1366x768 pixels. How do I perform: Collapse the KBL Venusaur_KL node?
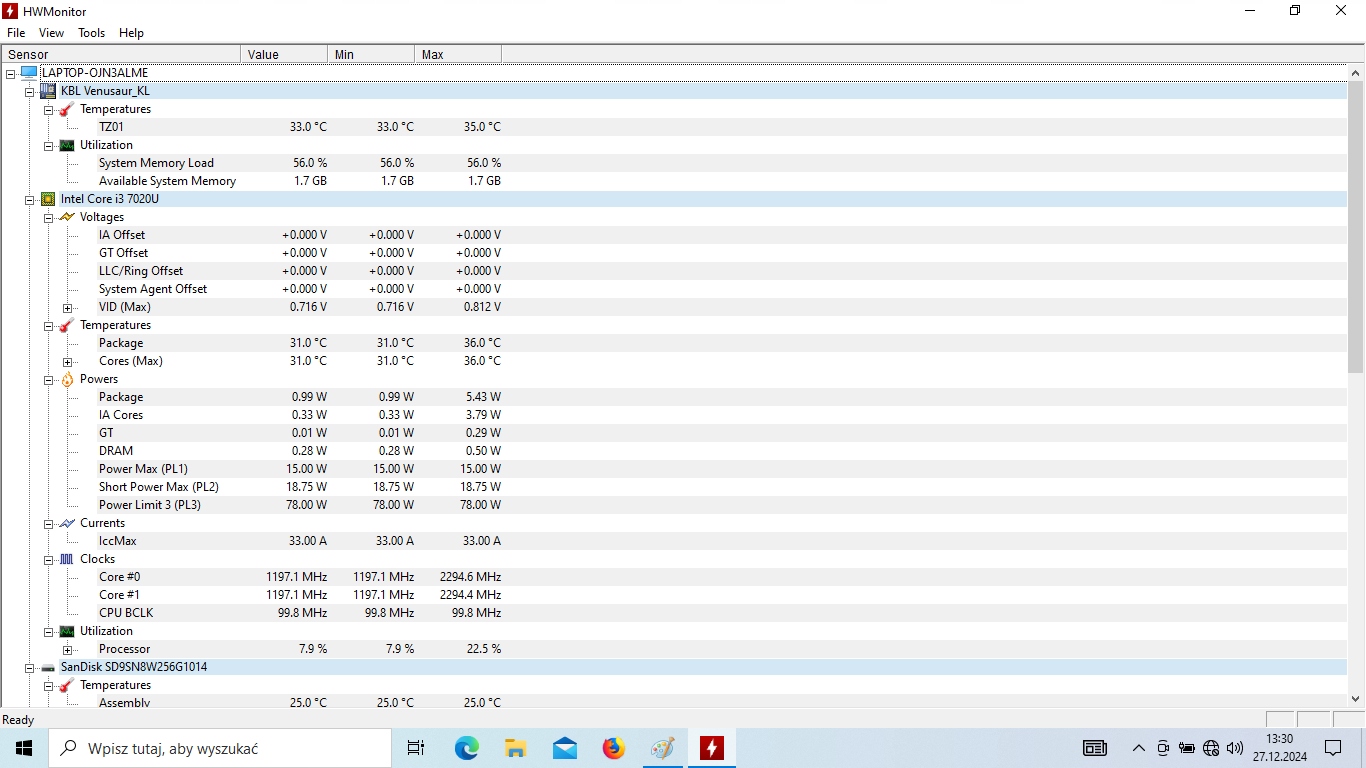29,91
